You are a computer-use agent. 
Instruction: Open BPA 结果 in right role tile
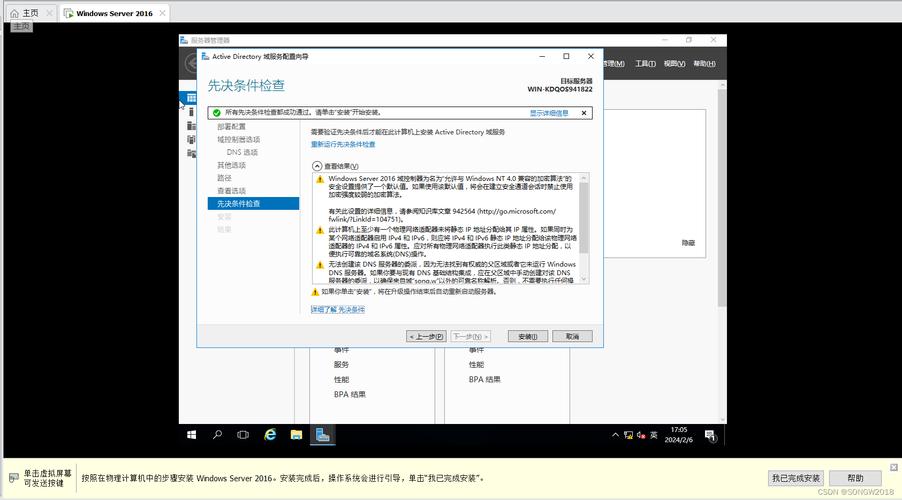[x=485, y=379]
